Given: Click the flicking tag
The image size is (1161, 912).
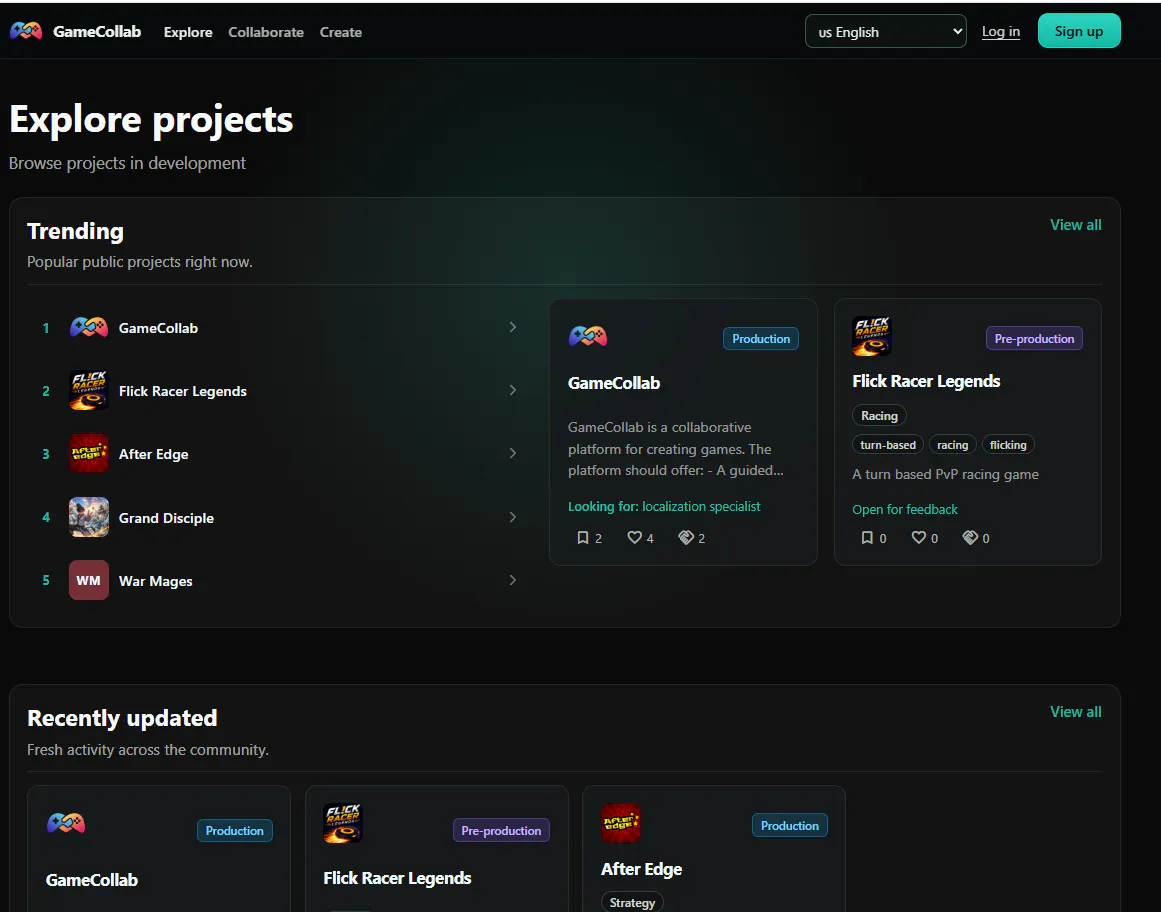Looking at the screenshot, I should pyautogui.click(x=1008, y=445).
